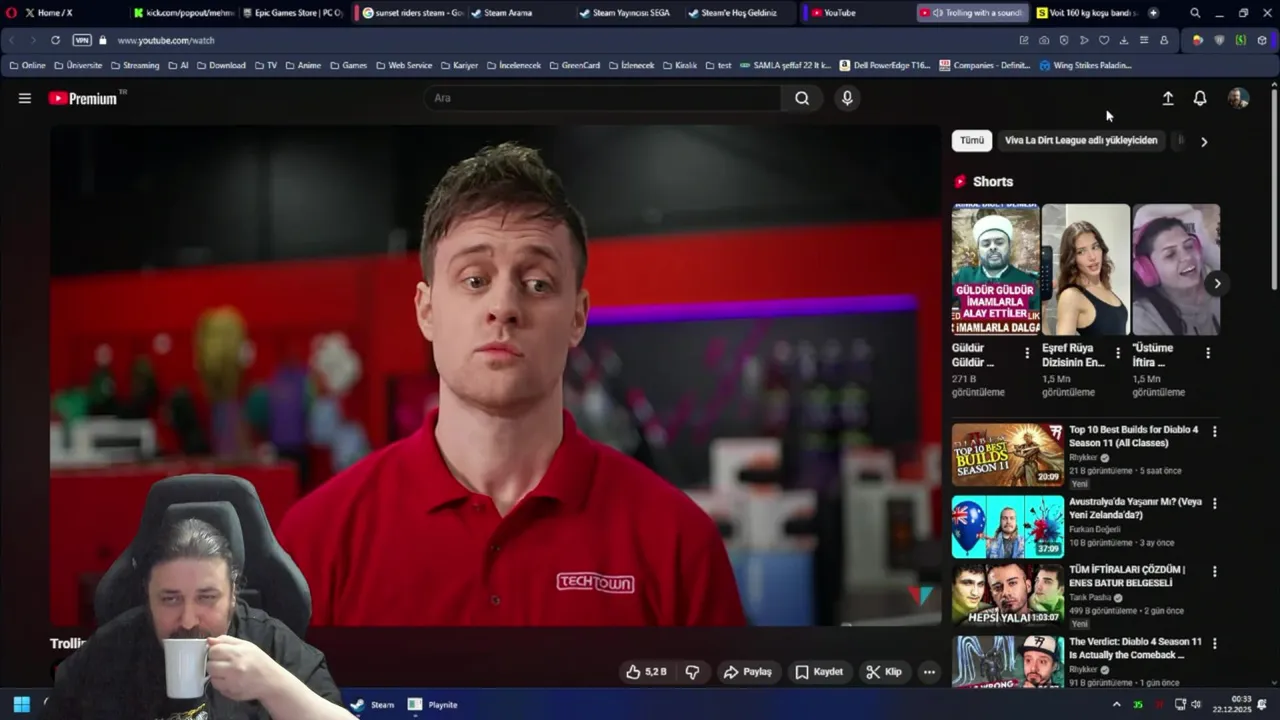
Task: Click inside the Ara search field
Action: (605, 98)
